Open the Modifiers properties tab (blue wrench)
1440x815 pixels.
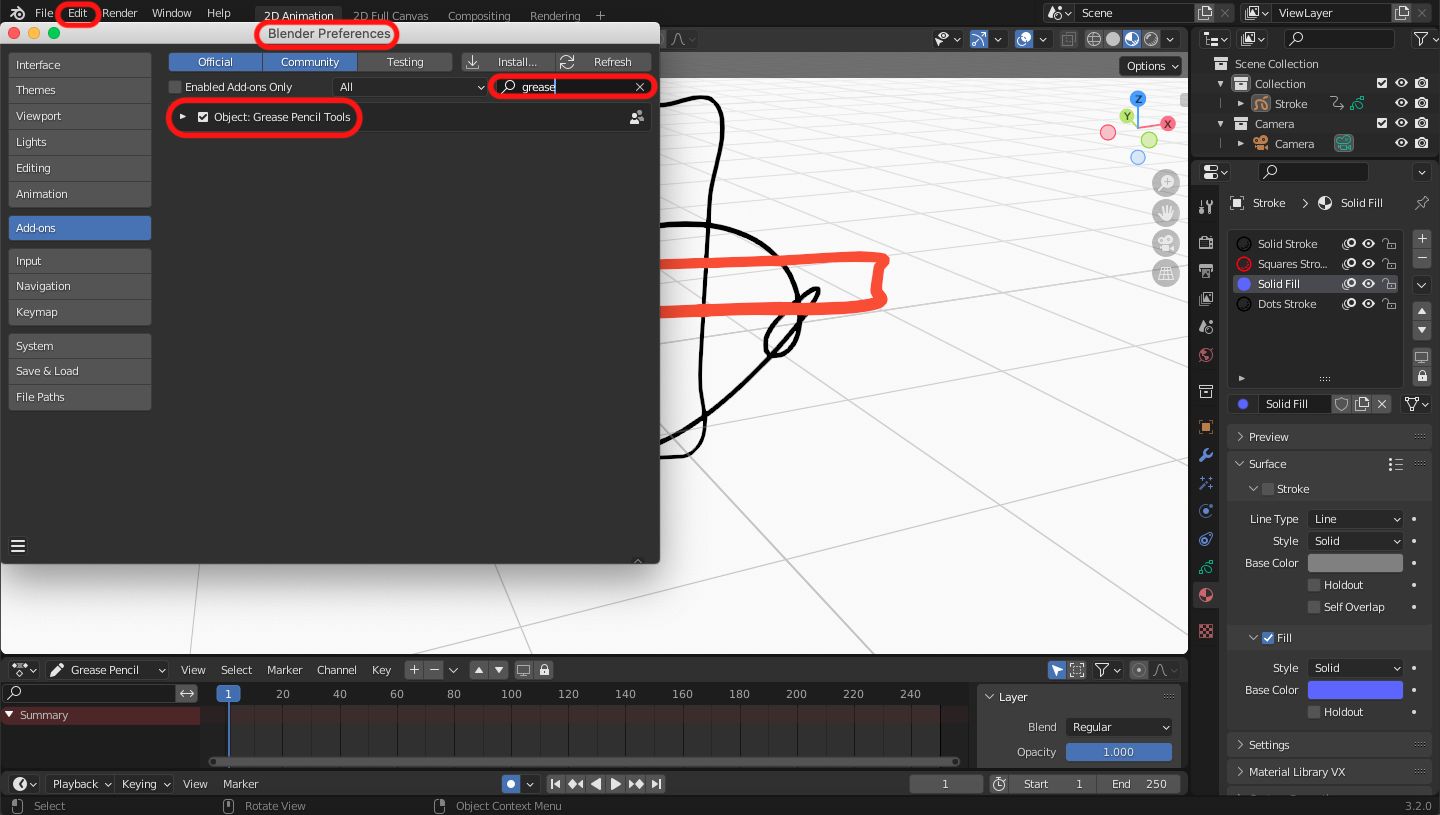(x=1206, y=455)
